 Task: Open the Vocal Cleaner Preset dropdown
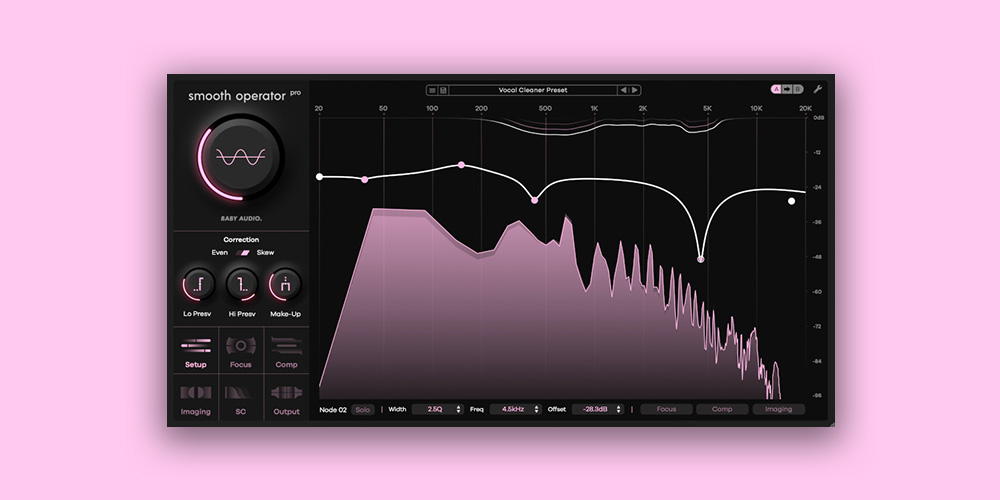(533, 91)
